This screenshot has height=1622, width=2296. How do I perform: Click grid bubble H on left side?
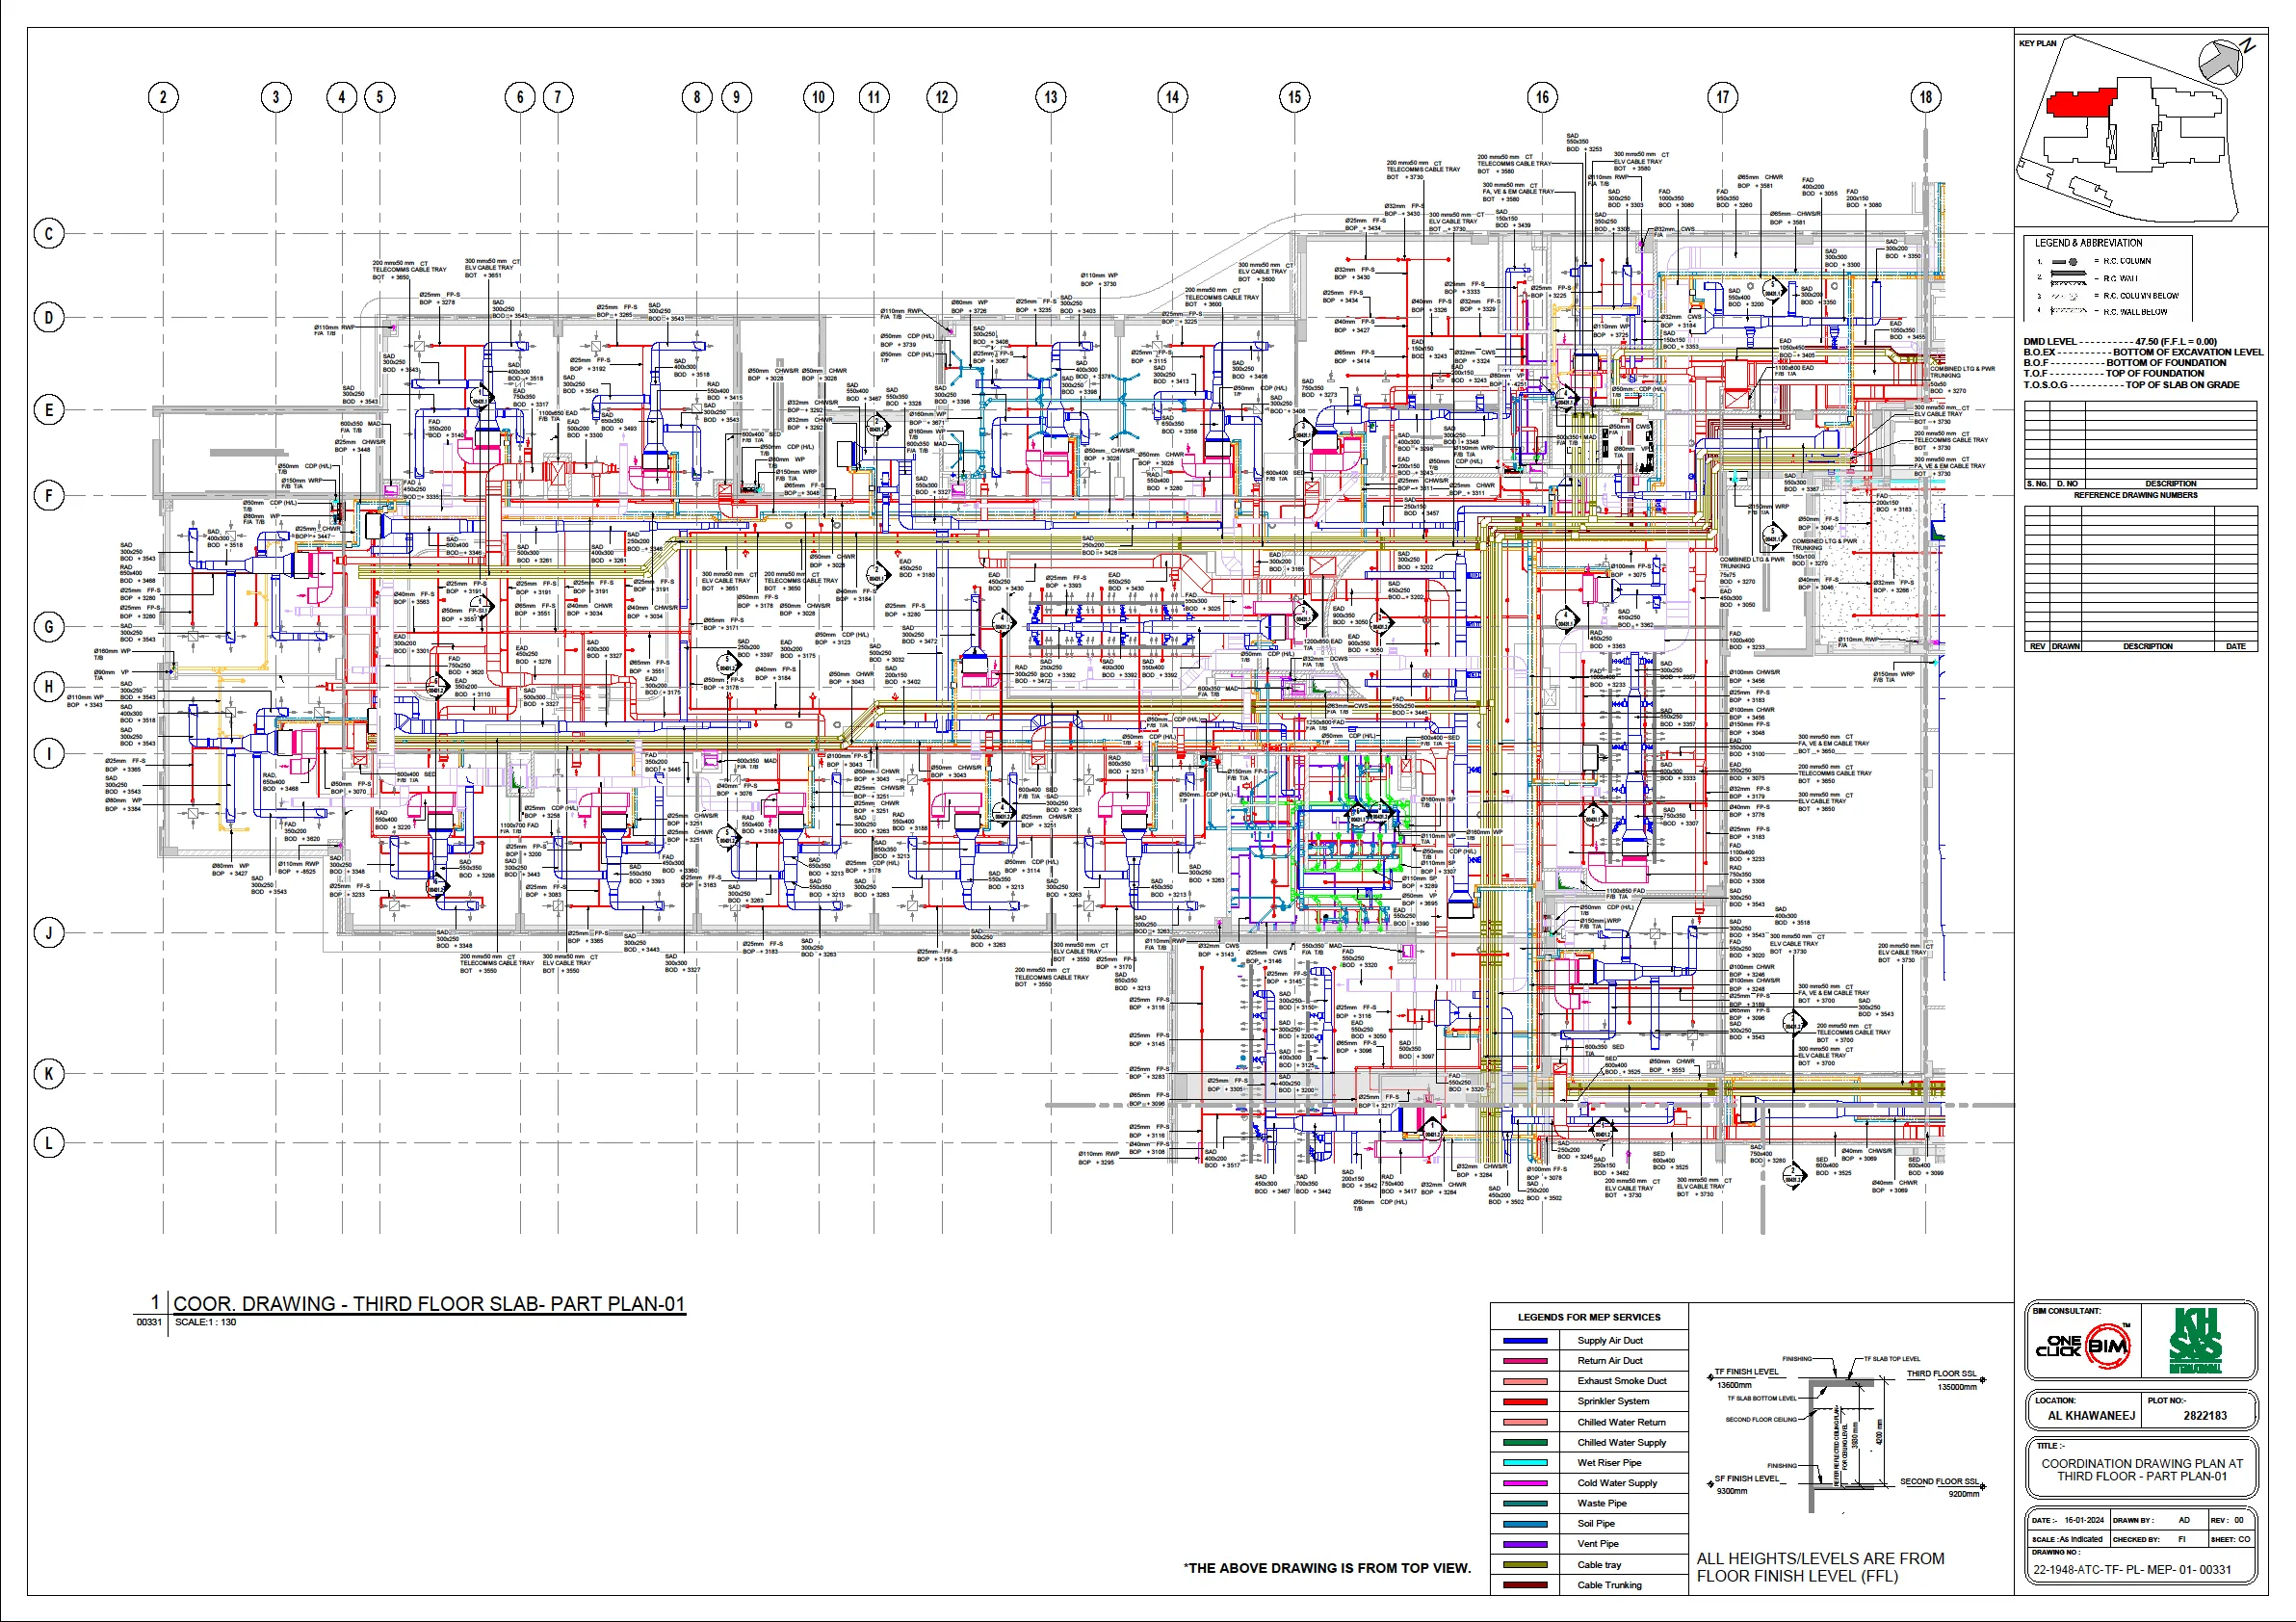(x=49, y=687)
